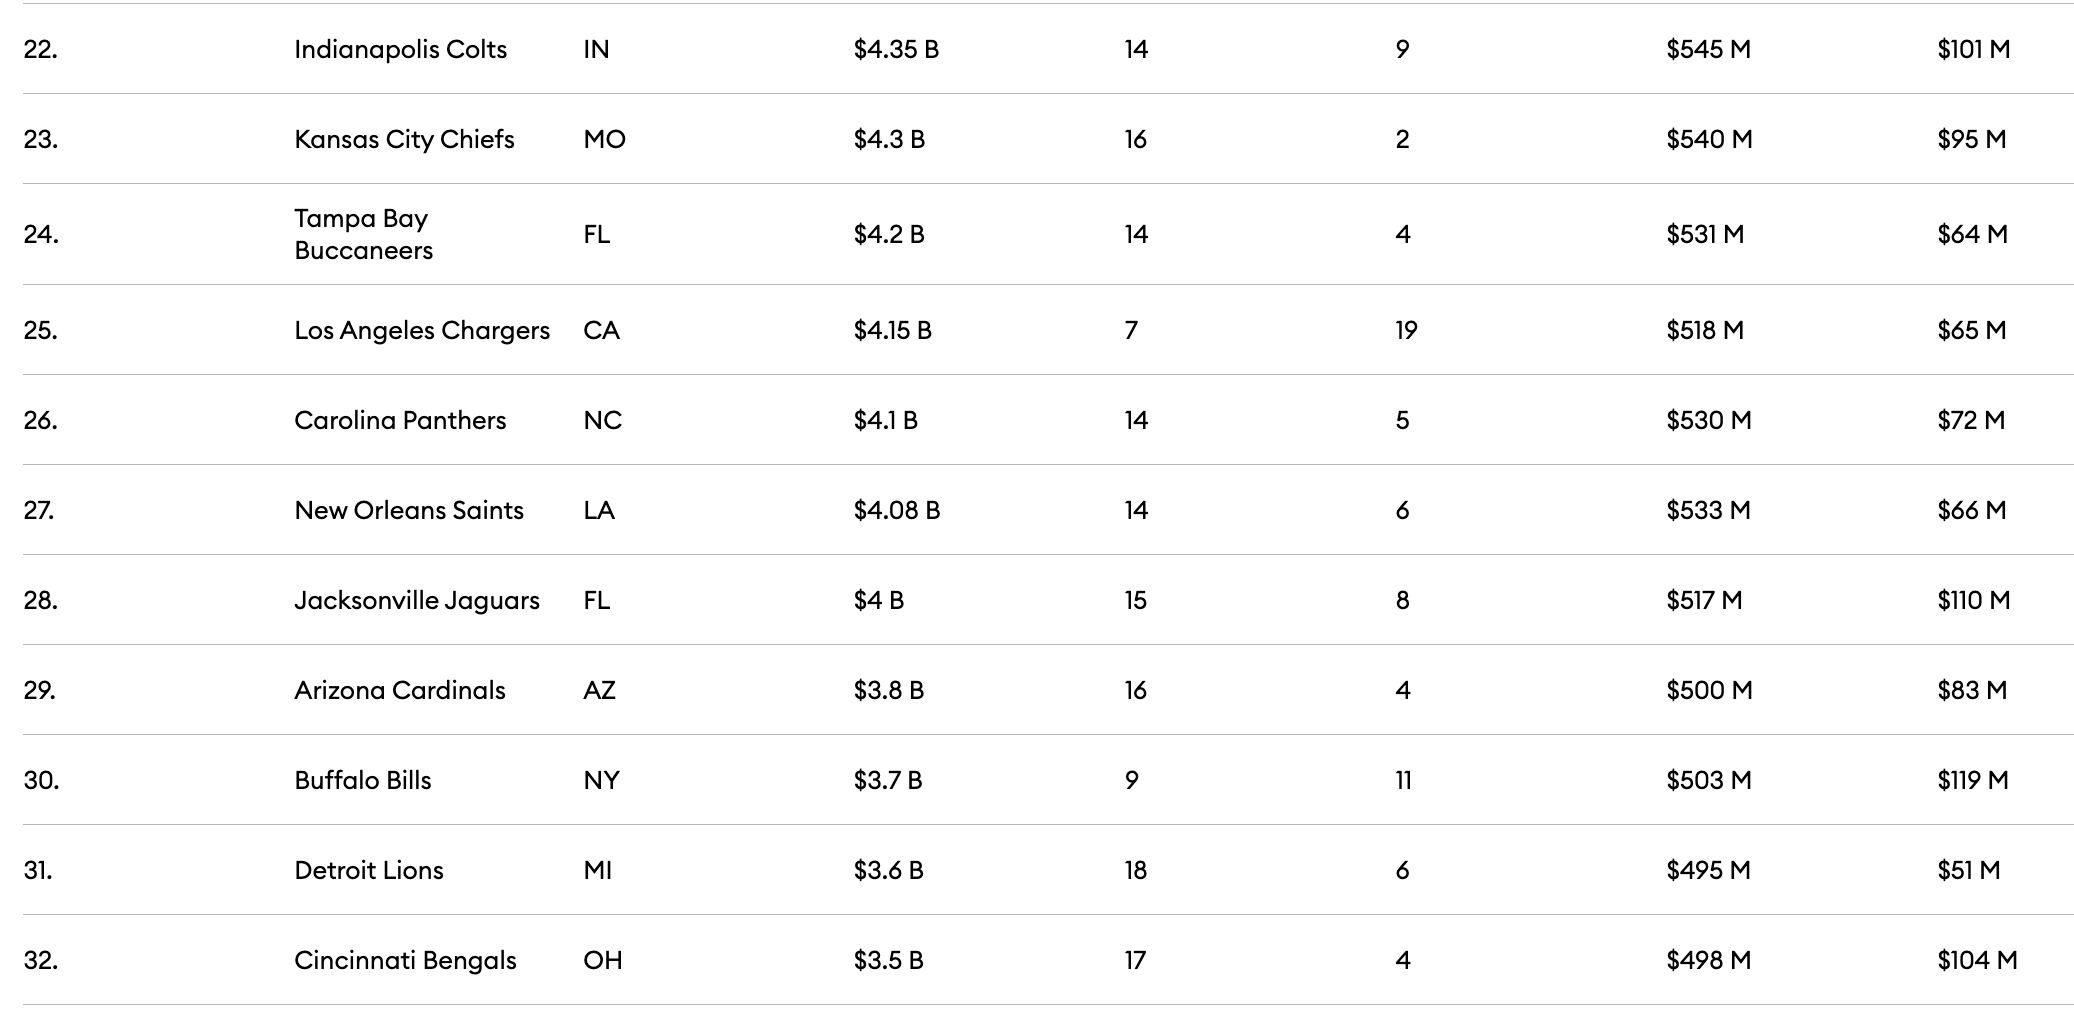Click the Indianapolis Colts team name
The height and width of the screenshot is (1010, 2074).
(400, 49)
